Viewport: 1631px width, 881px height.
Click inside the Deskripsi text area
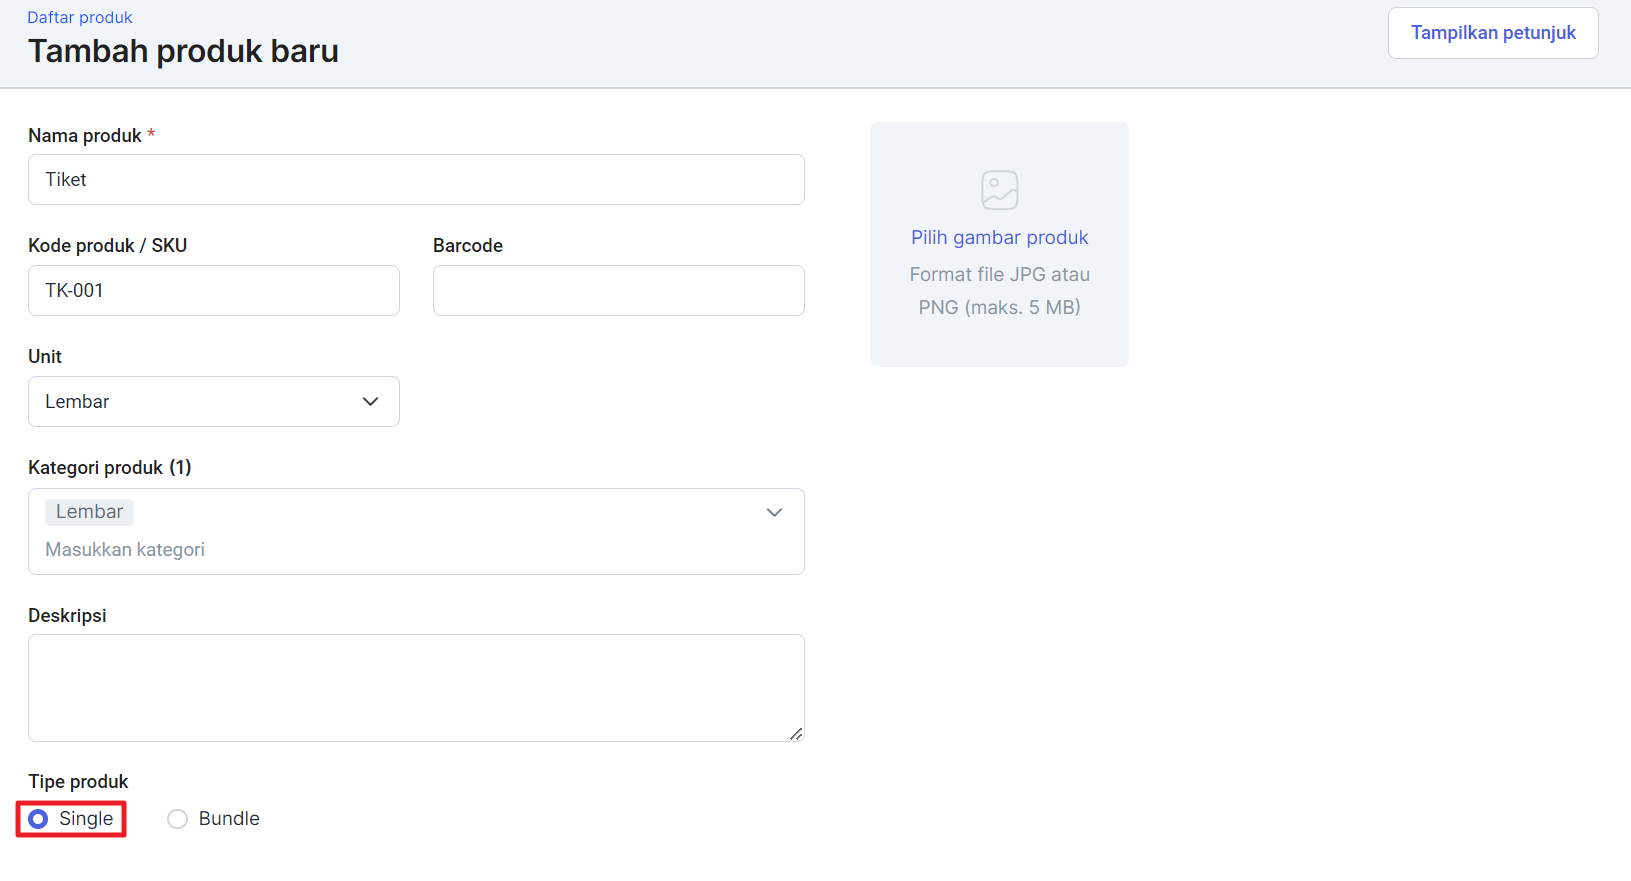coord(416,688)
